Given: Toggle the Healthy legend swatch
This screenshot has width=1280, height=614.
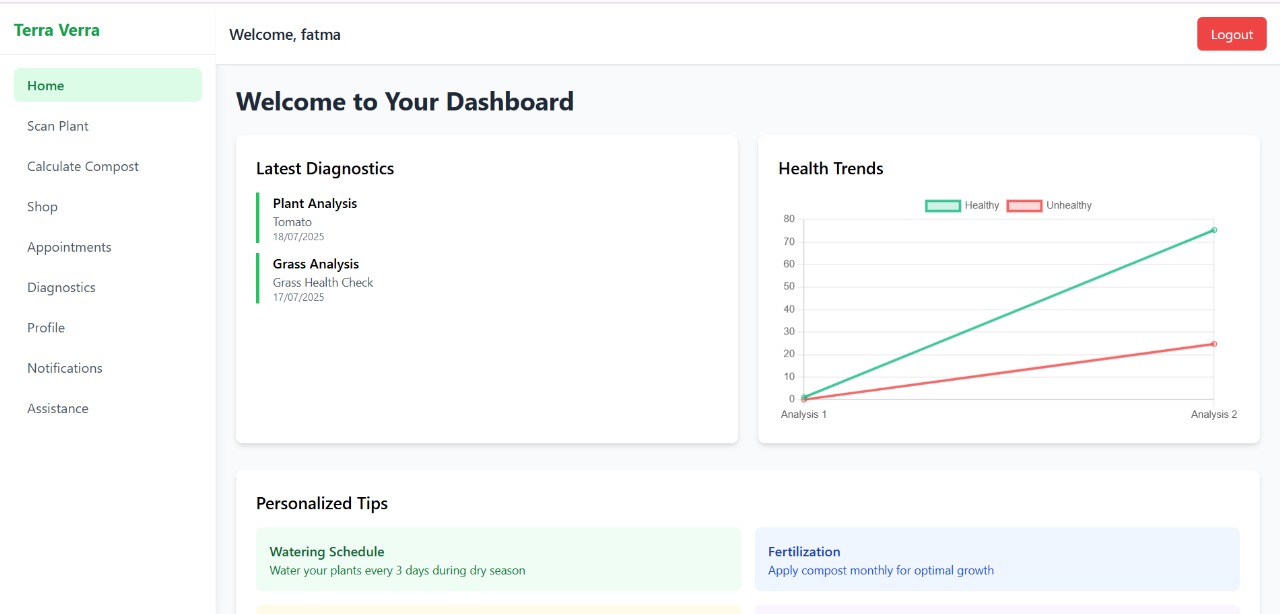Looking at the screenshot, I should tap(943, 205).
